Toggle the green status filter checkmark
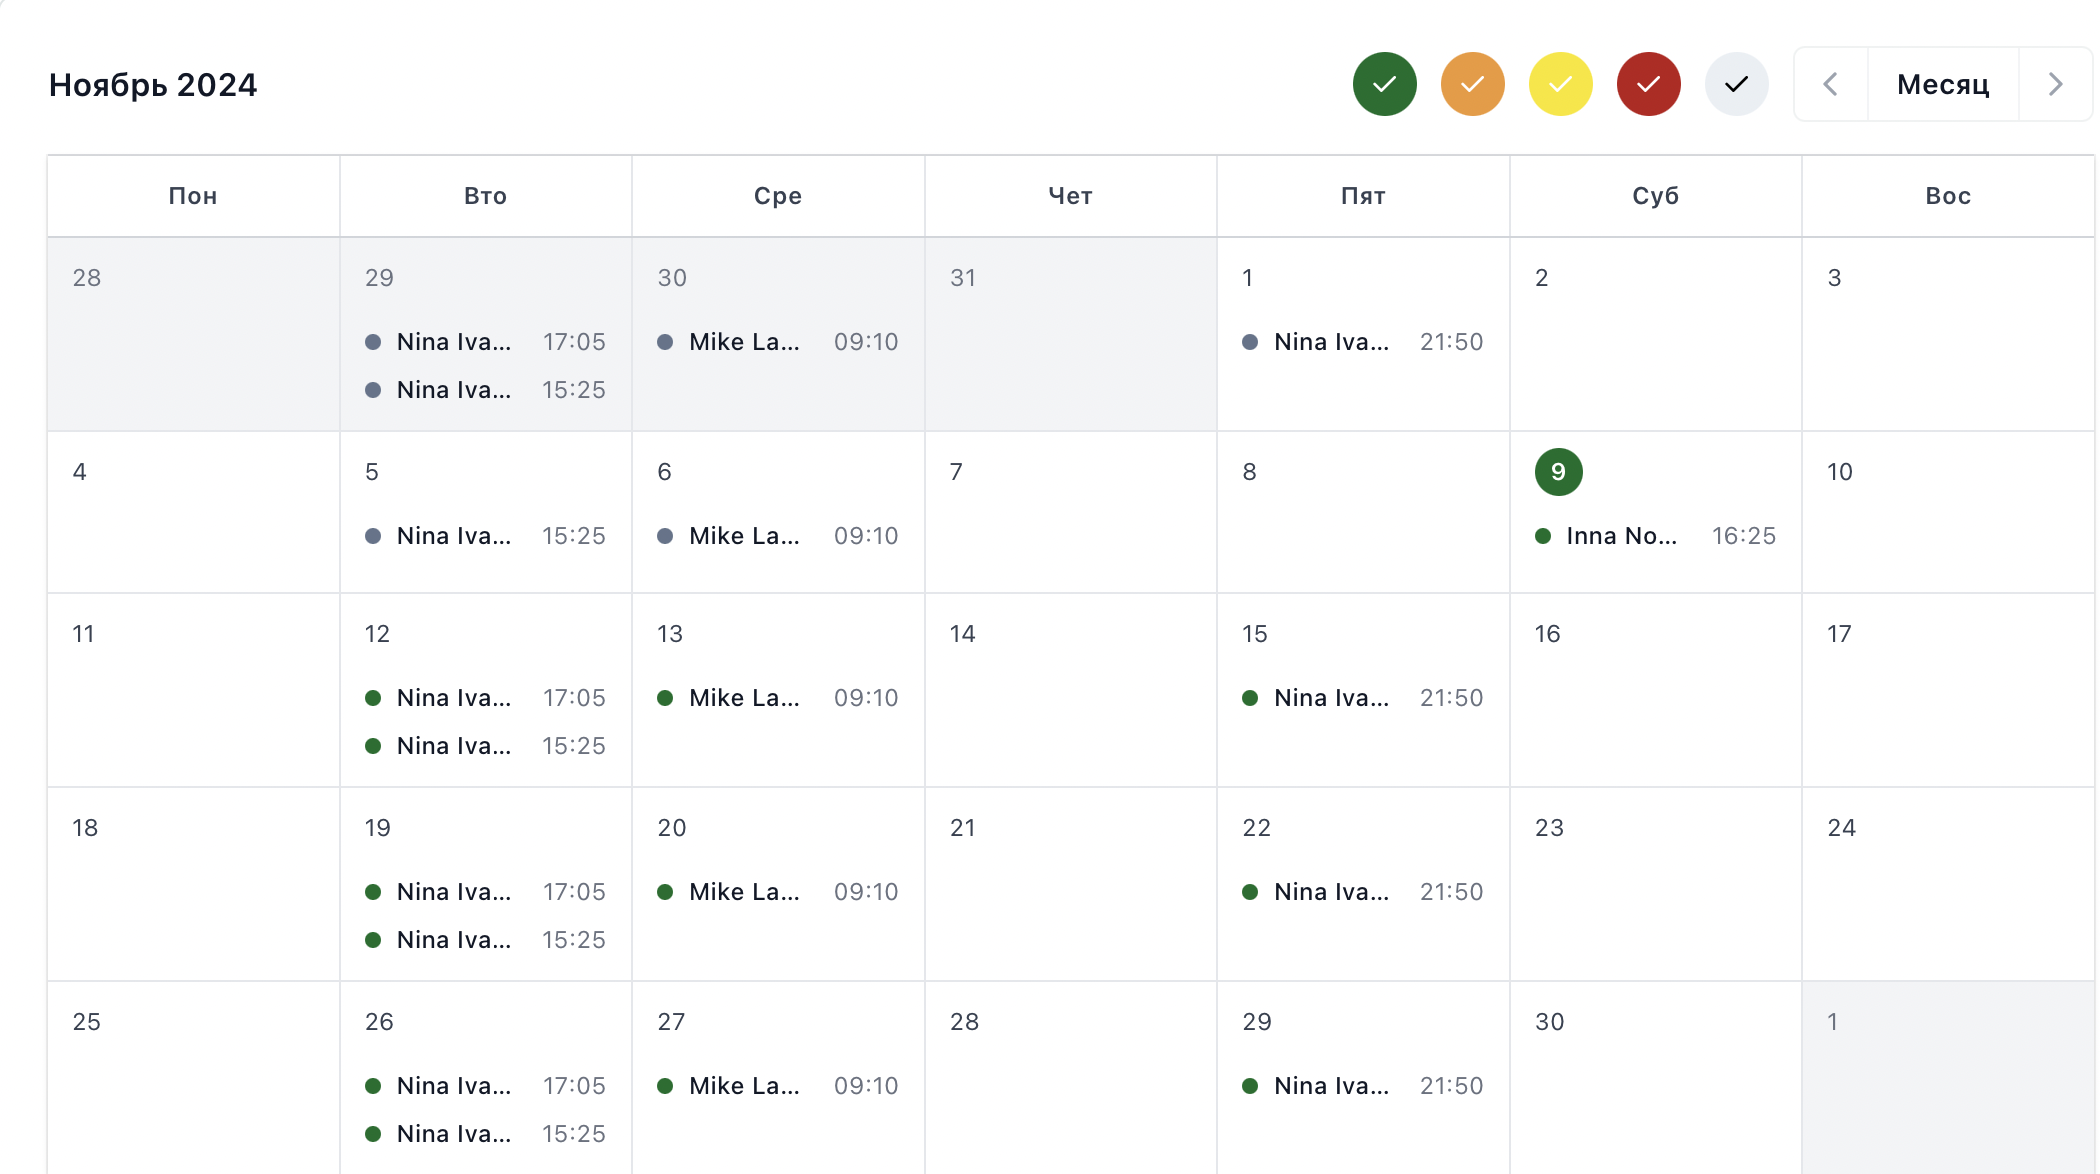Screen dimensions: 2100x1174 (1384, 84)
